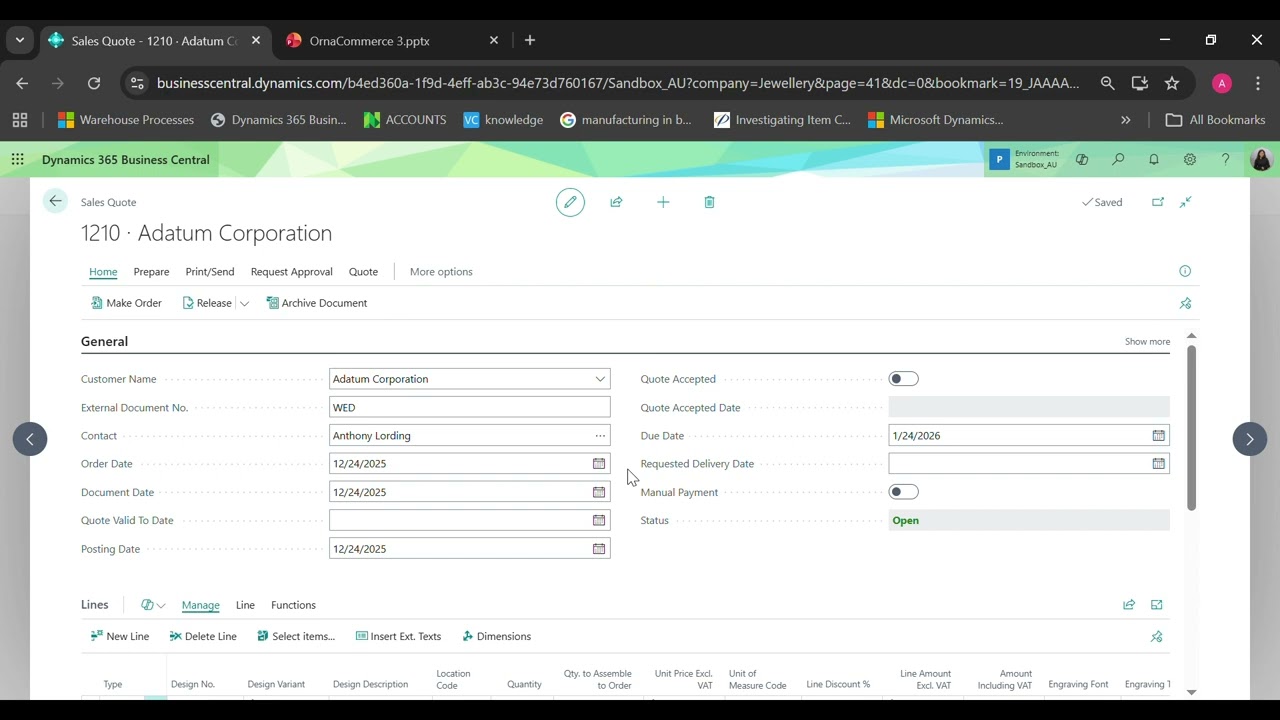
Task: Open Business Central search magnifier
Action: (1118, 159)
